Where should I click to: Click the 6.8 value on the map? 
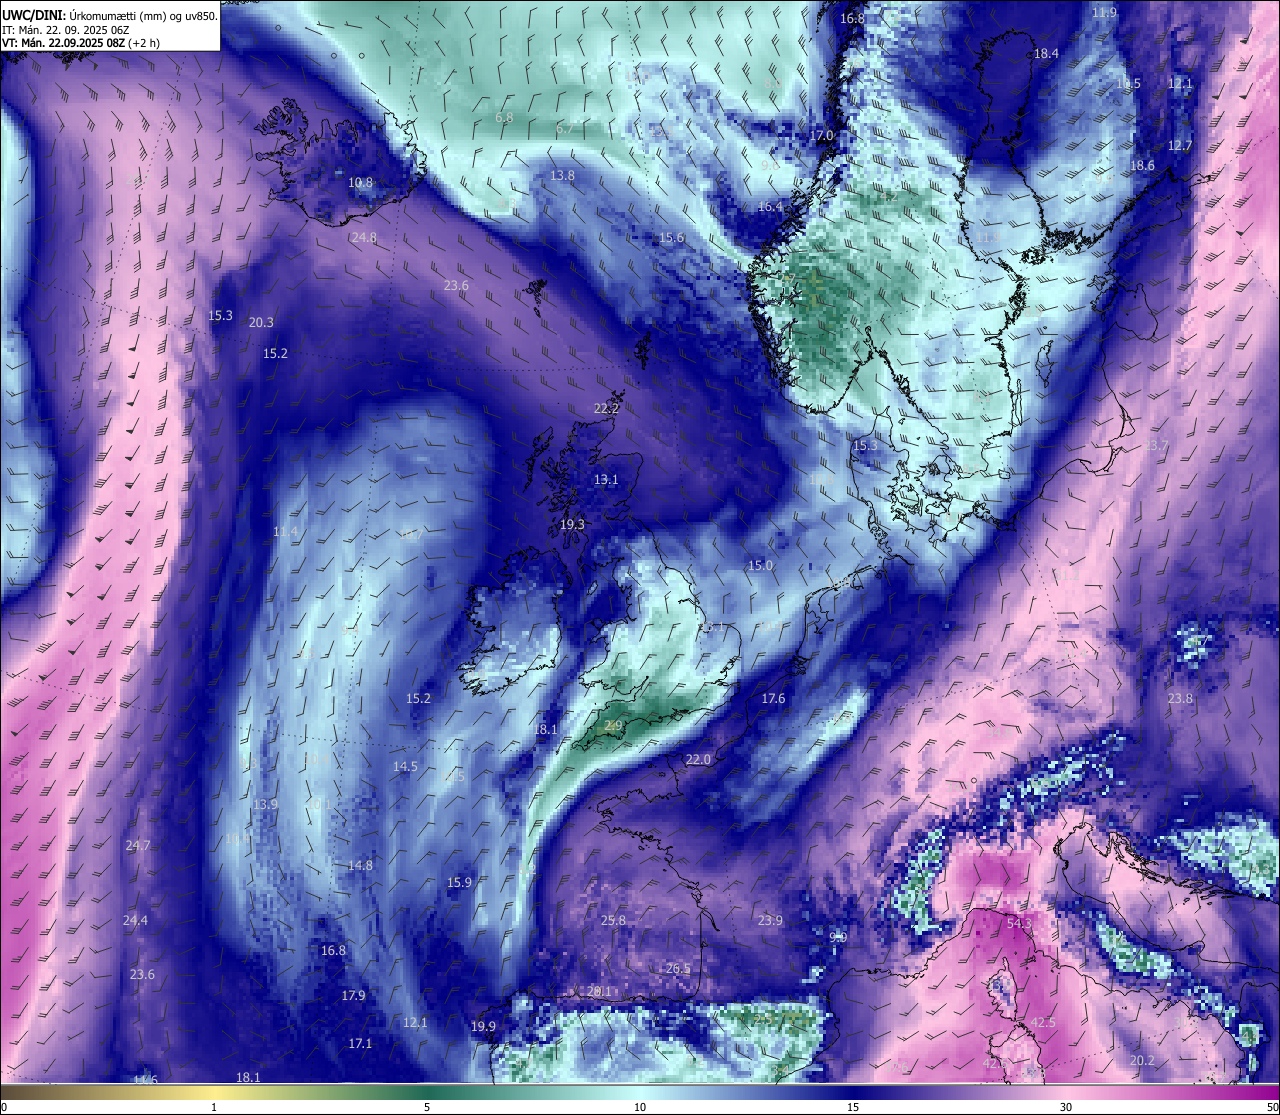pos(505,118)
